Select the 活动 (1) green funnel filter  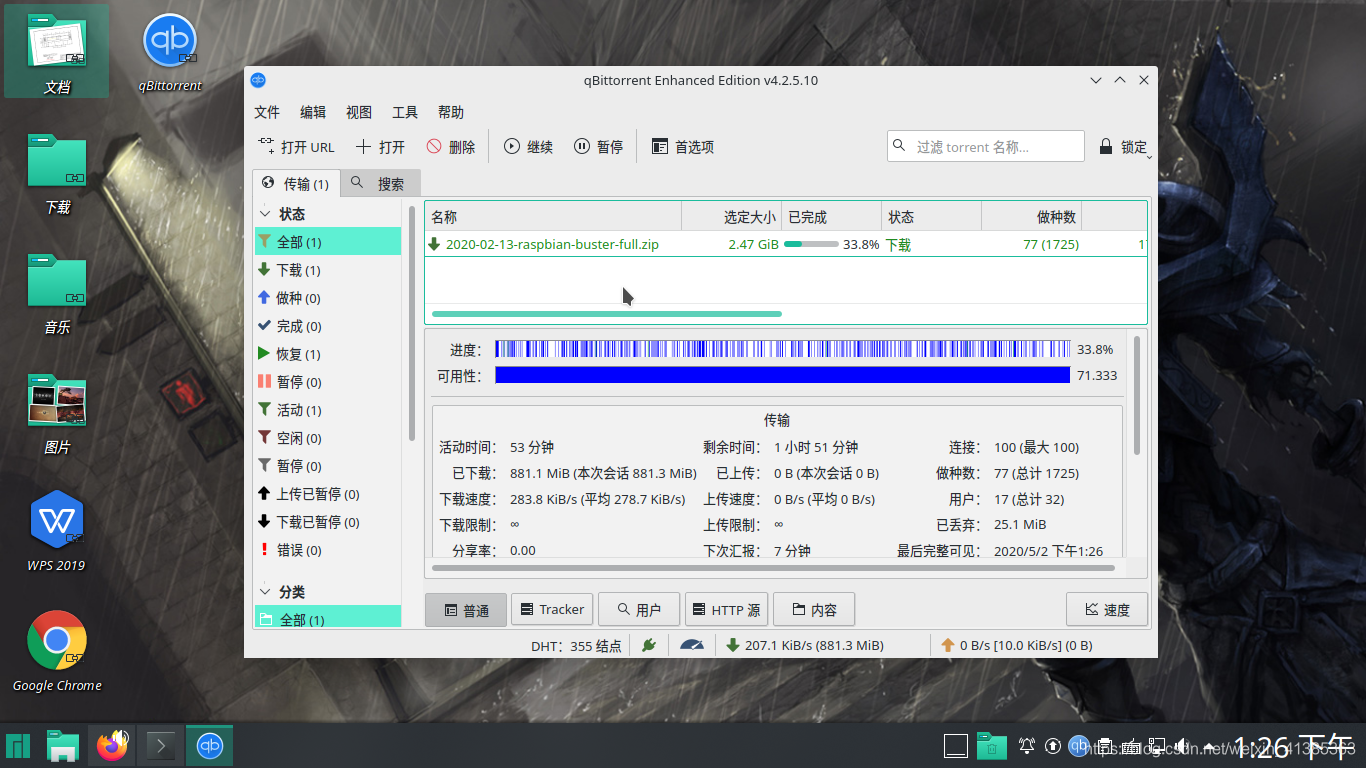328,410
